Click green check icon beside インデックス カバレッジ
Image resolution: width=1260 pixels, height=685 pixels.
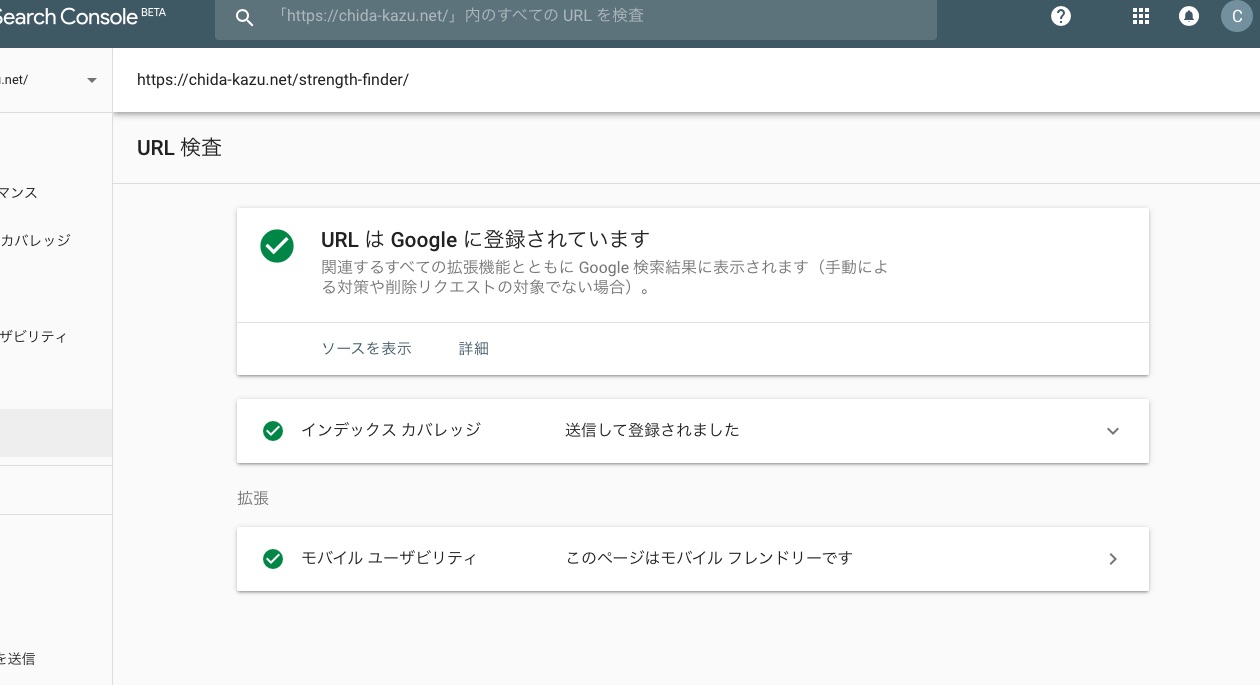pyautogui.click(x=273, y=431)
